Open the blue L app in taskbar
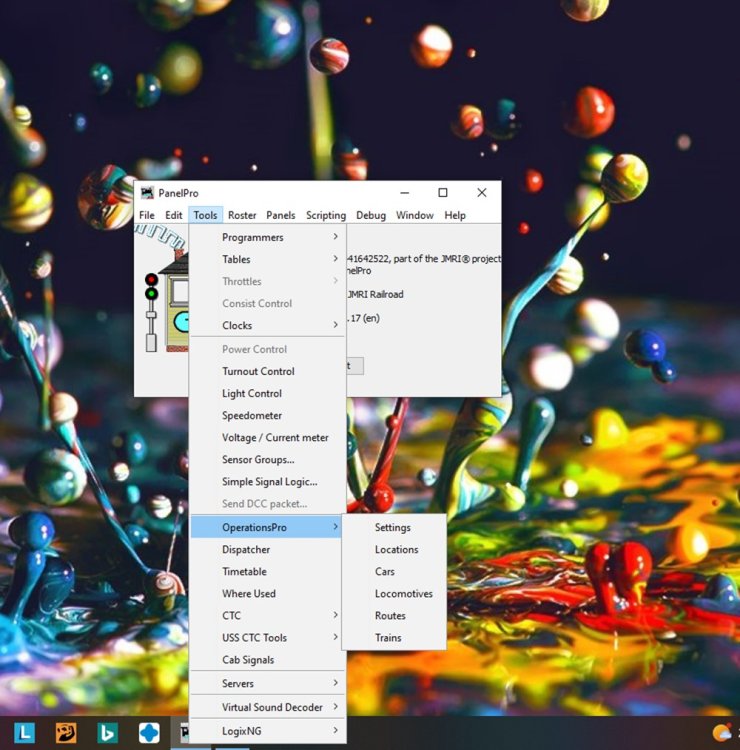This screenshot has height=750, width=740. coord(23,733)
